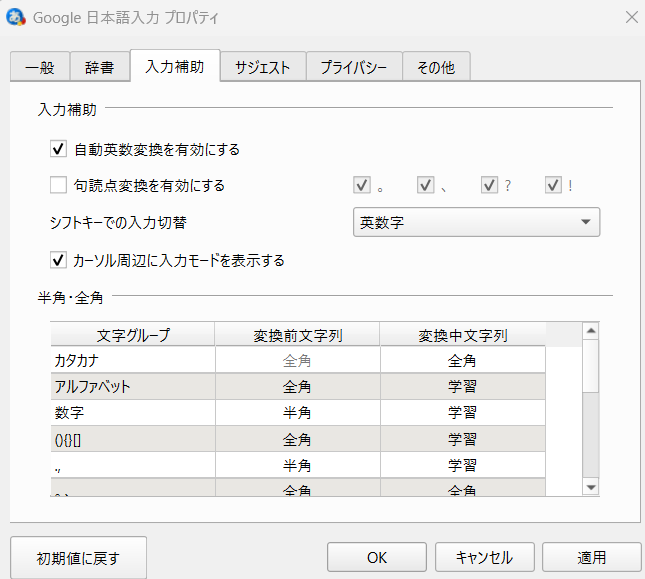Open the 辞書 tab
The height and width of the screenshot is (579, 645).
pos(100,67)
